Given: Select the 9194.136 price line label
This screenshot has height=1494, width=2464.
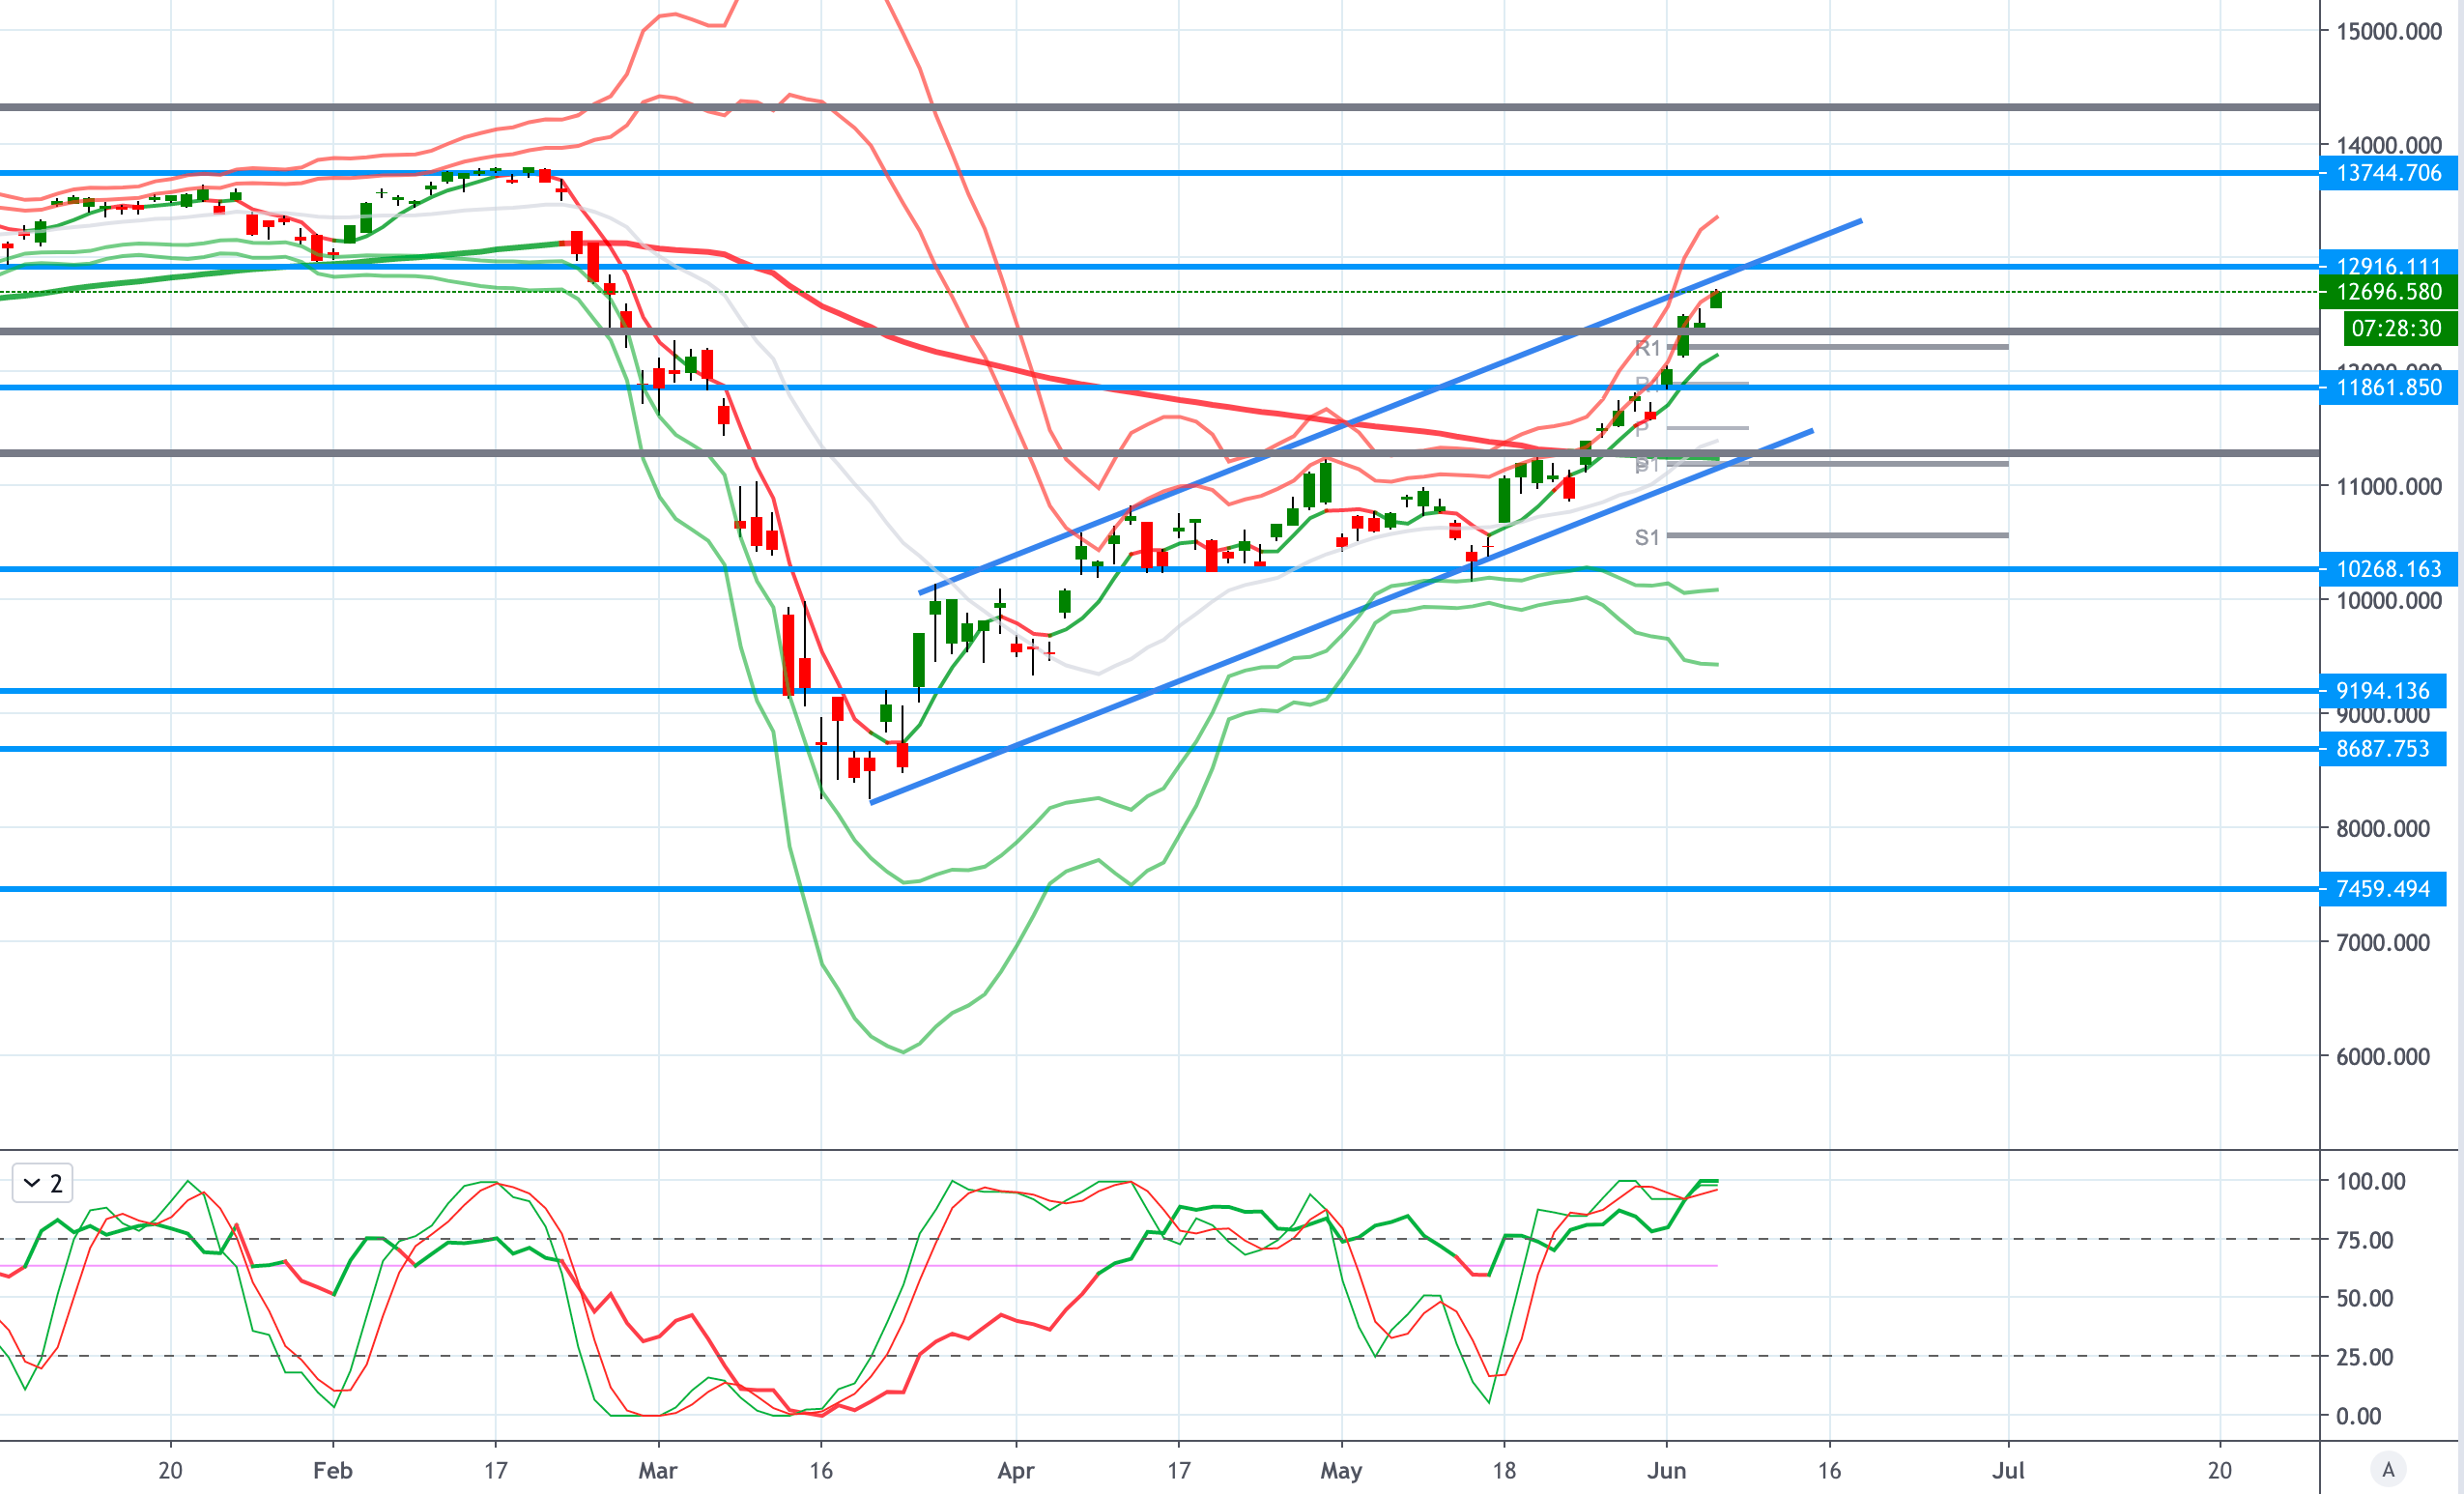Looking at the screenshot, I should tap(2382, 690).
